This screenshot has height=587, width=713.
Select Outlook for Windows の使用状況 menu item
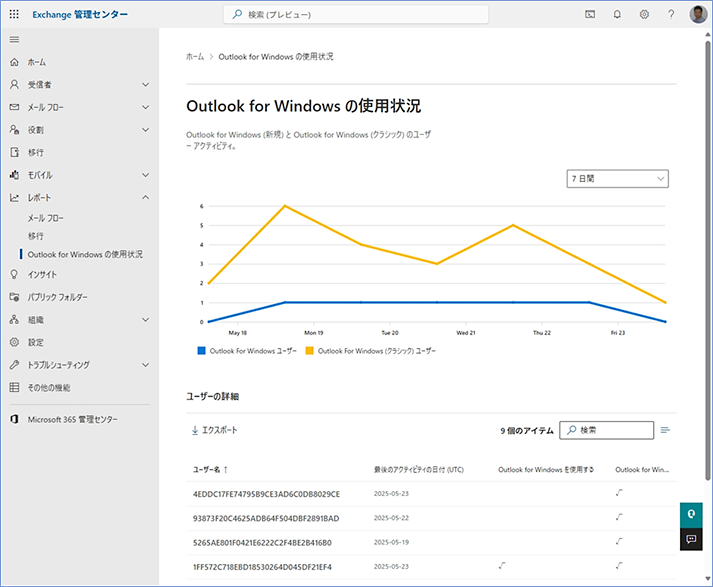pos(85,254)
